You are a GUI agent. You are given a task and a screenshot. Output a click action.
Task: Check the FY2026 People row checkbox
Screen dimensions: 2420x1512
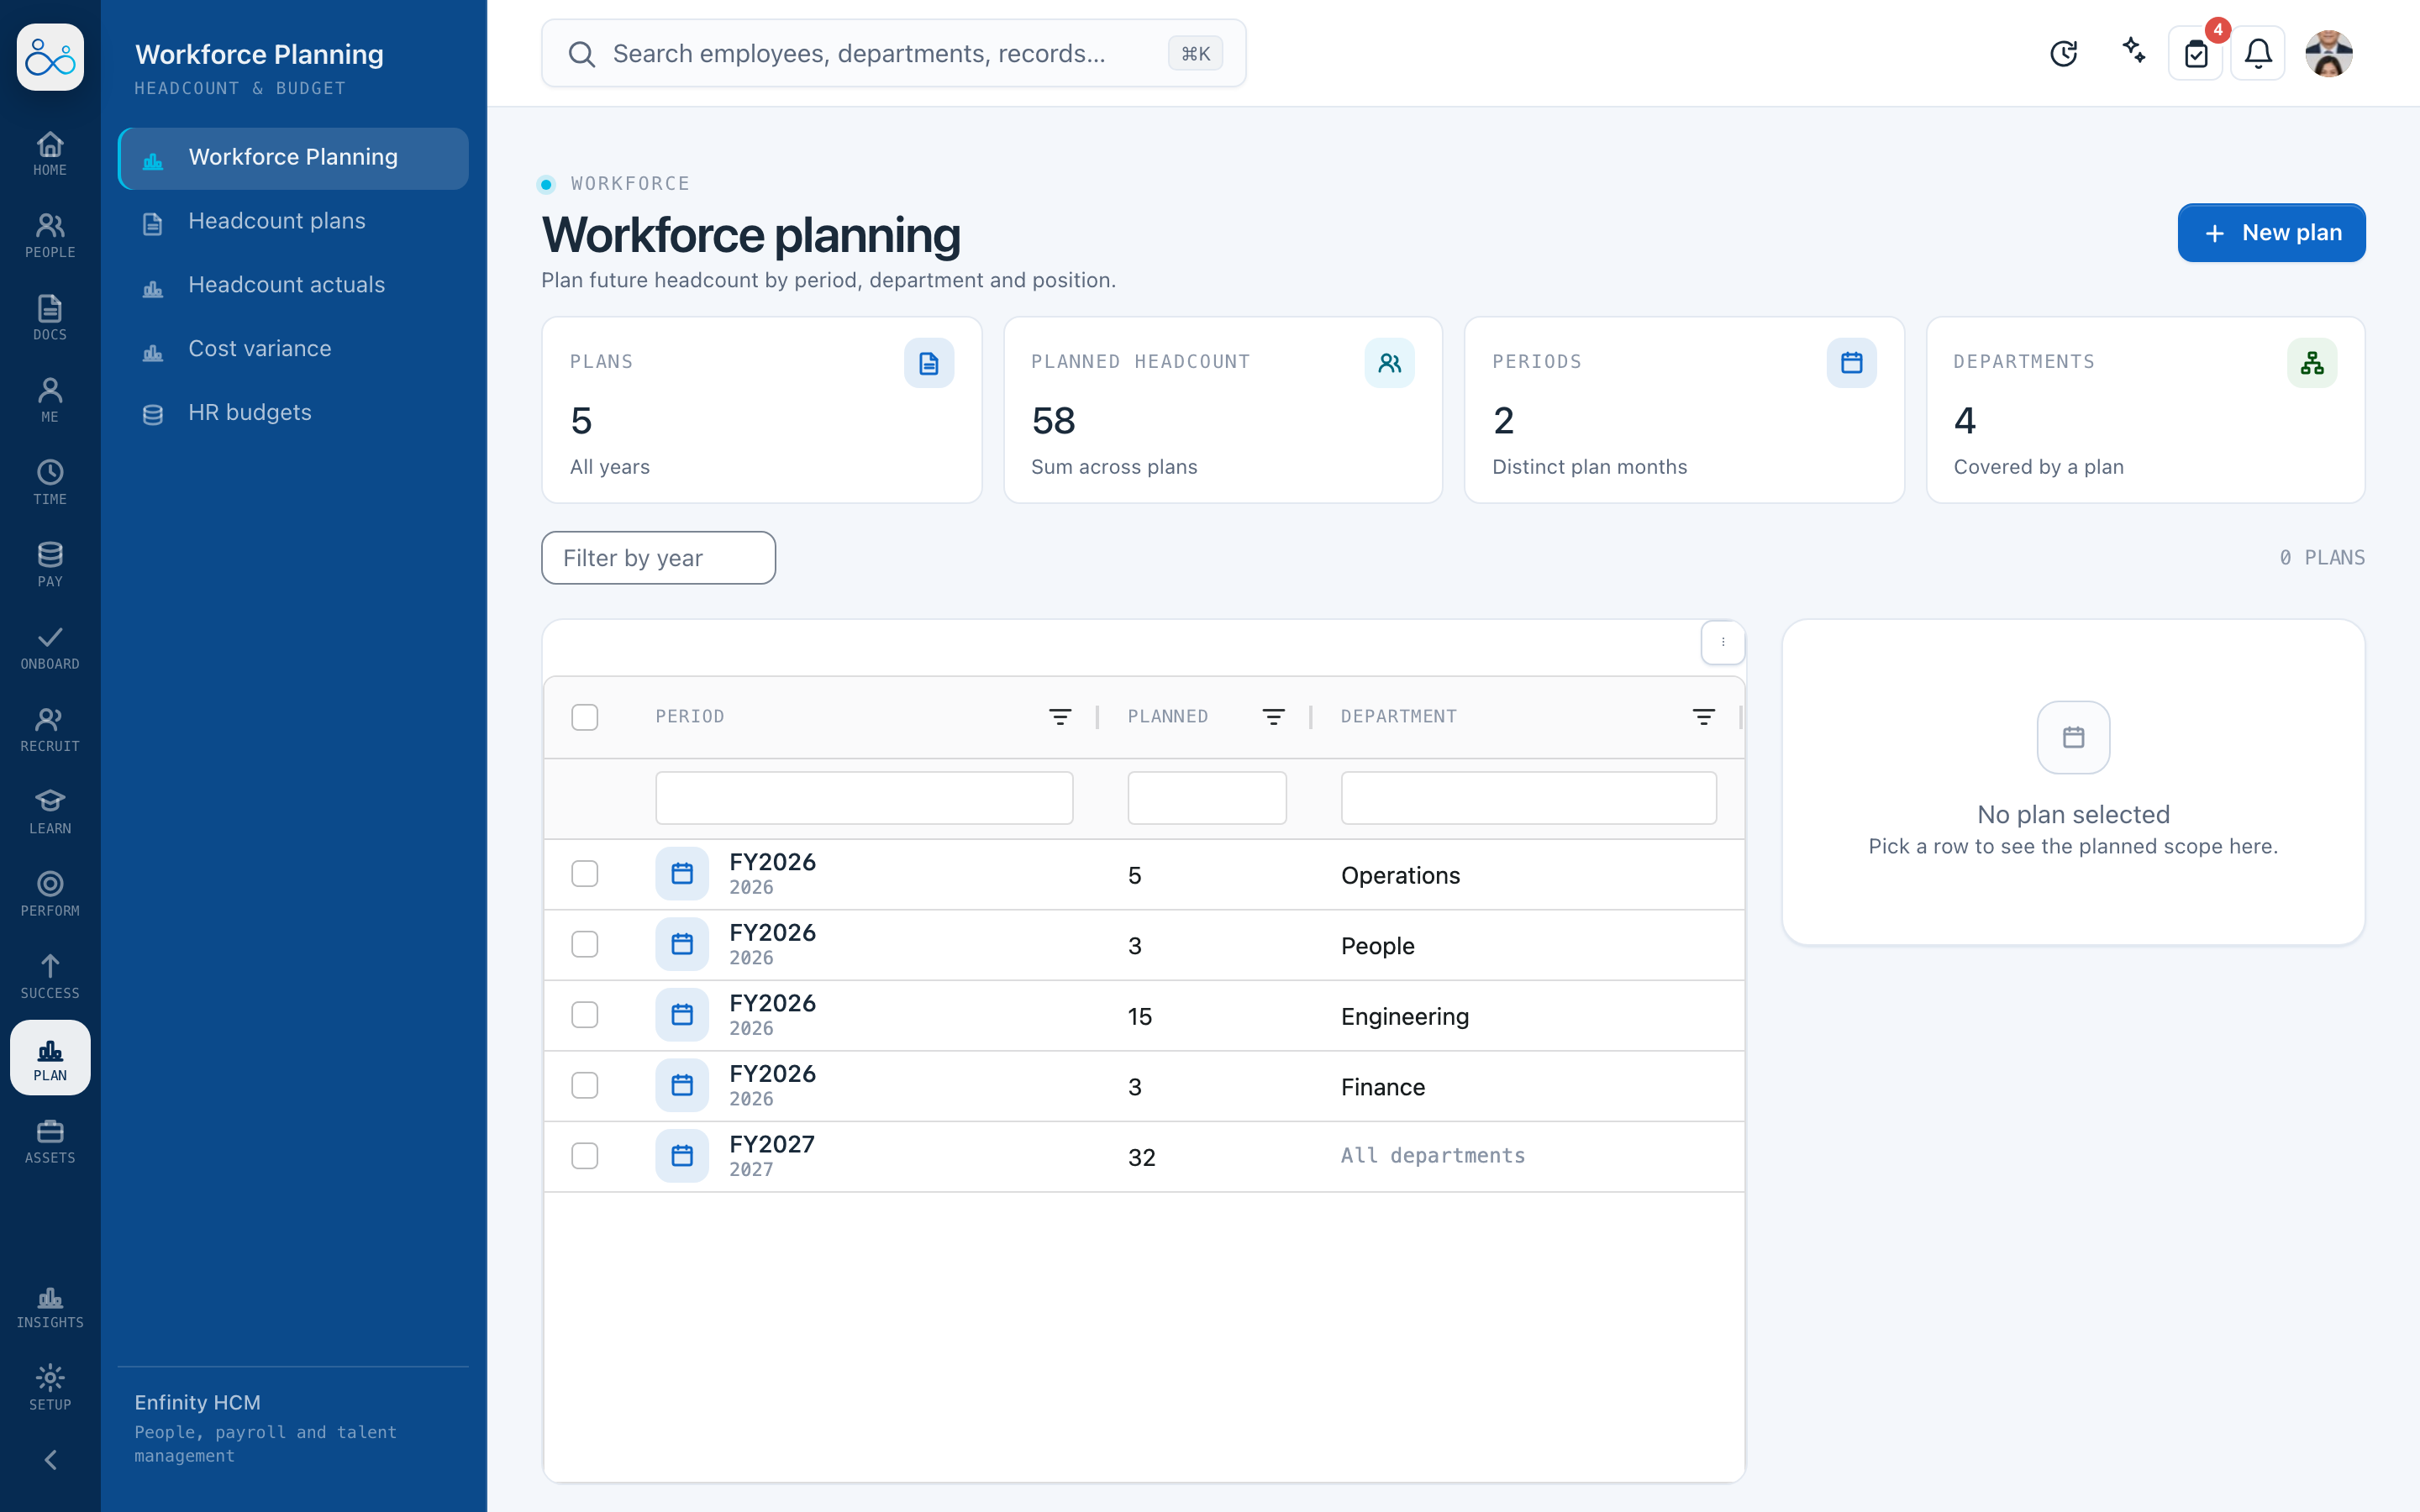pos(585,944)
